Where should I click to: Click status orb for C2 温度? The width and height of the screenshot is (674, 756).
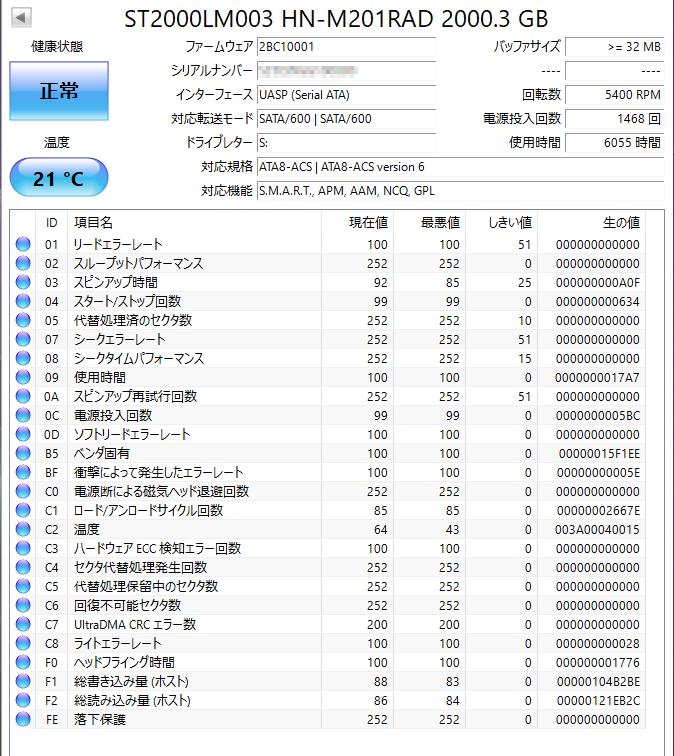click(x=23, y=529)
